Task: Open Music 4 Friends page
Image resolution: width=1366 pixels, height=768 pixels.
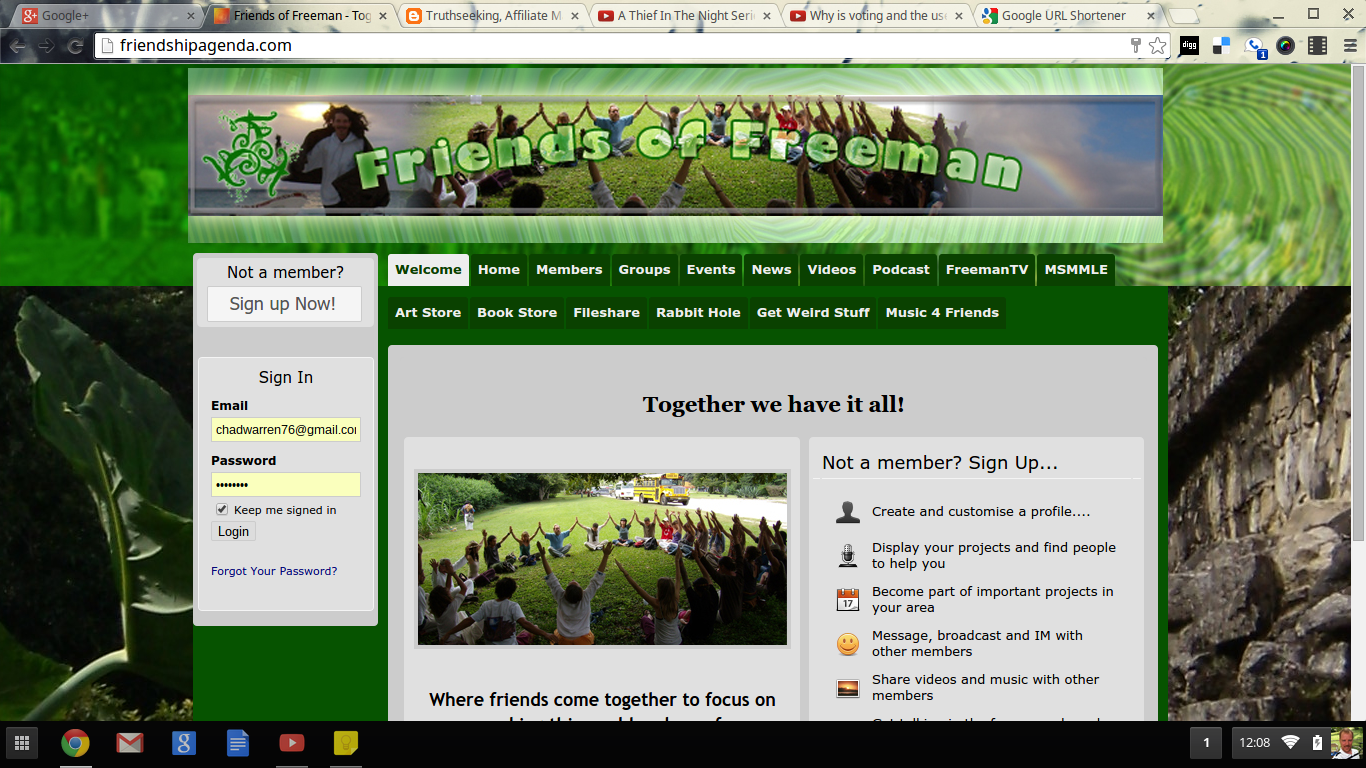Action: coord(942,312)
